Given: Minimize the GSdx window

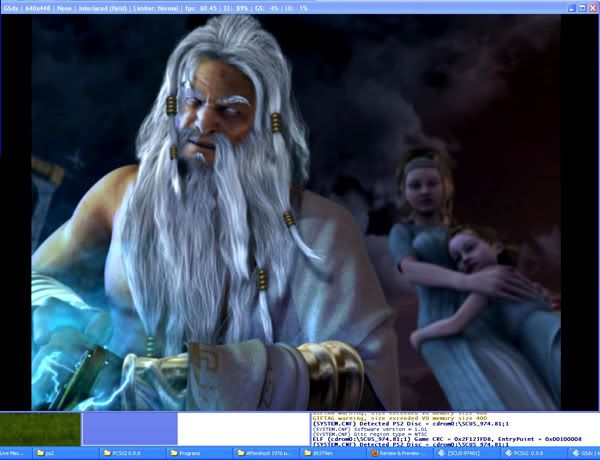Looking at the screenshot, I should click(572, 8).
